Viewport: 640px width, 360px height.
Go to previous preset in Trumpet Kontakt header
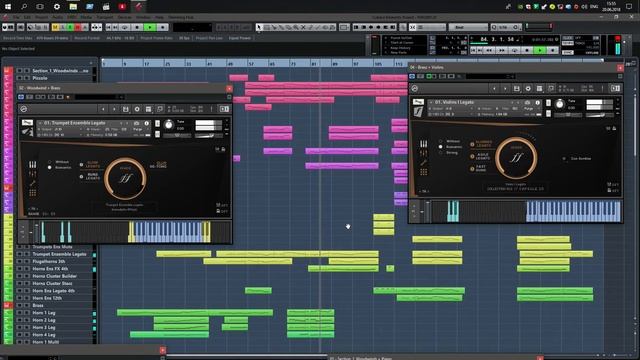(x=103, y=109)
